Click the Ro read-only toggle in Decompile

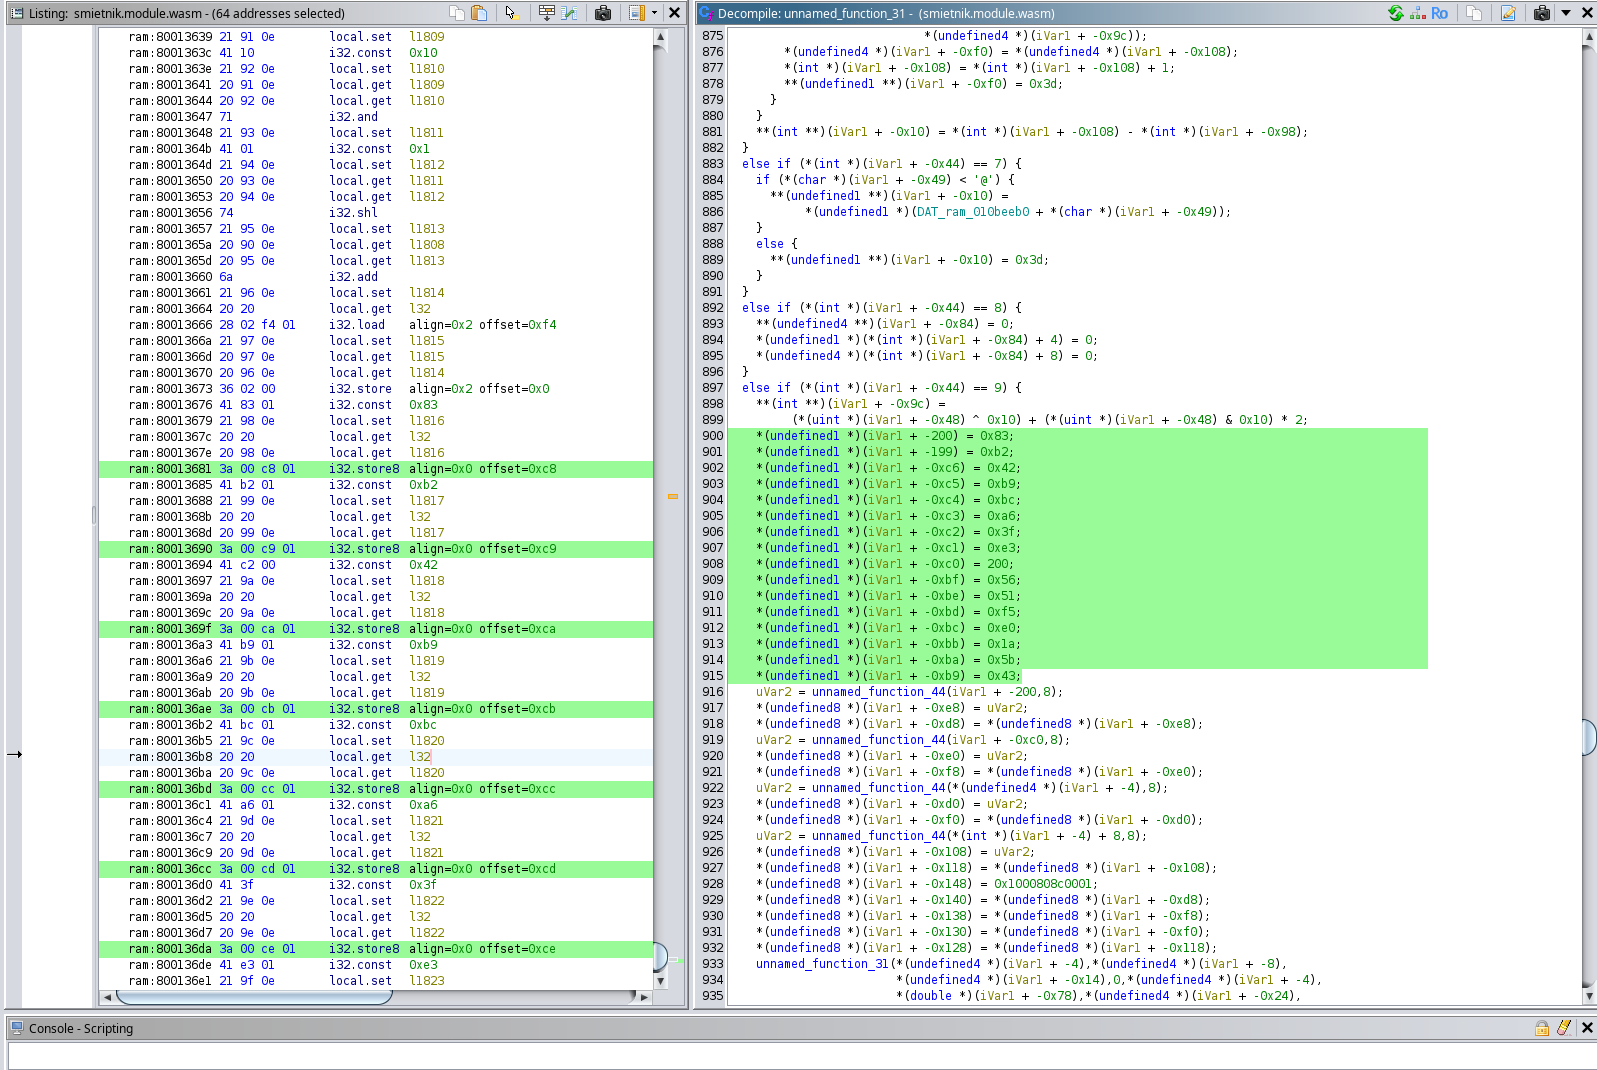pos(1439,13)
